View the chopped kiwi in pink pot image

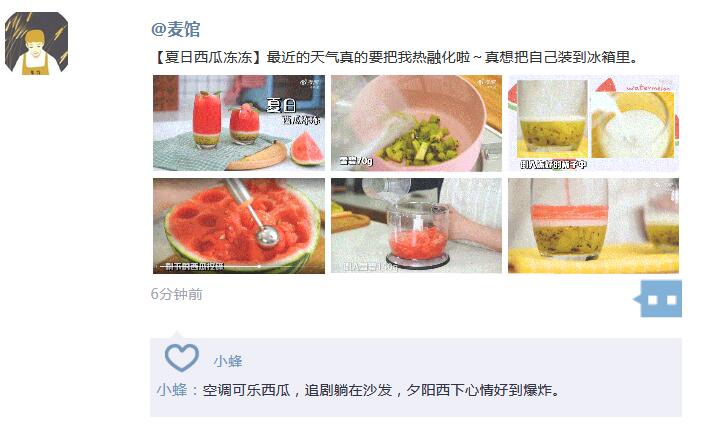[416, 123]
